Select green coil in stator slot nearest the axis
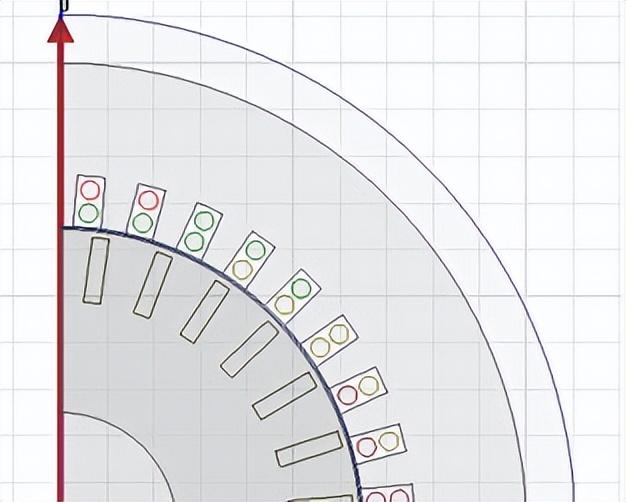 [89, 213]
